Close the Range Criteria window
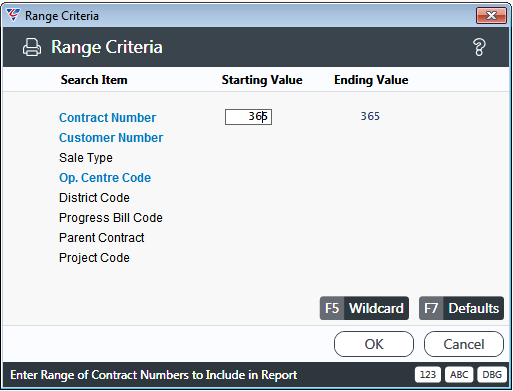 [x=491, y=15]
